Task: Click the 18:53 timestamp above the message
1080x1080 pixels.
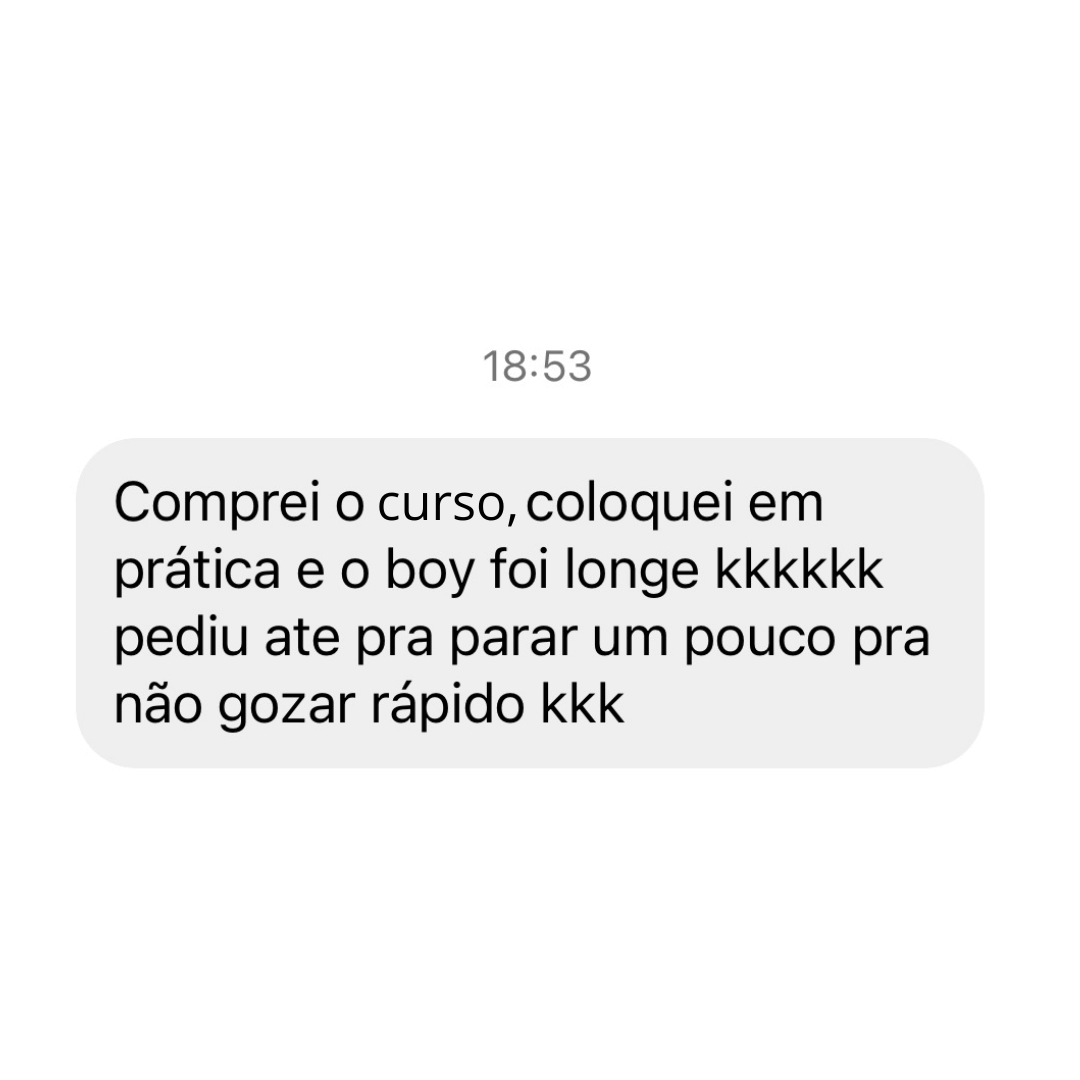Action: [x=537, y=366]
